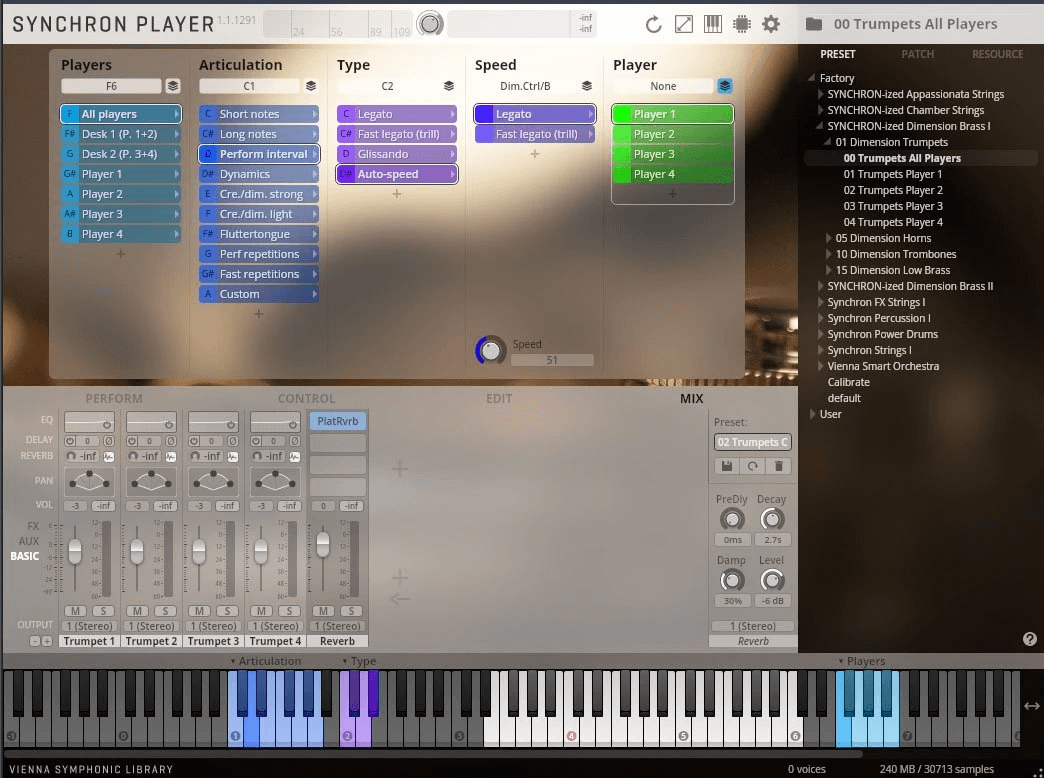Open MIDI/CC settings via the chip icon
Viewport: 1044px width, 778px height.
[x=742, y=23]
